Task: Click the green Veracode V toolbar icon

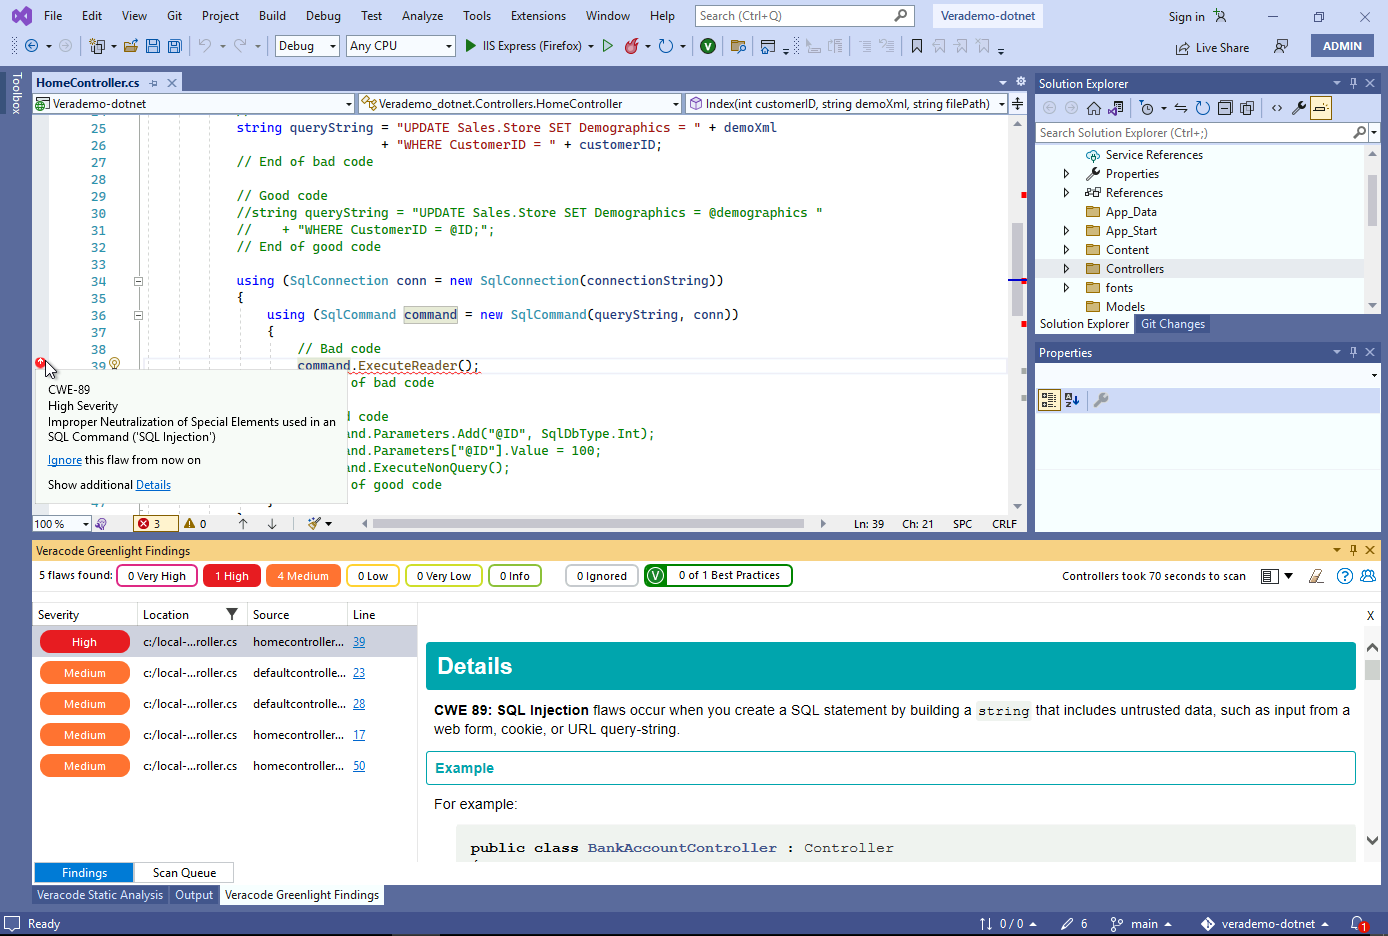Action: [x=708, y=46]
